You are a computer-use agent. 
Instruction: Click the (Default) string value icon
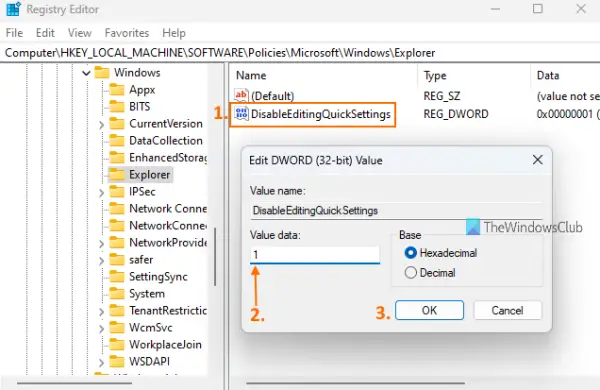(241, 95)
